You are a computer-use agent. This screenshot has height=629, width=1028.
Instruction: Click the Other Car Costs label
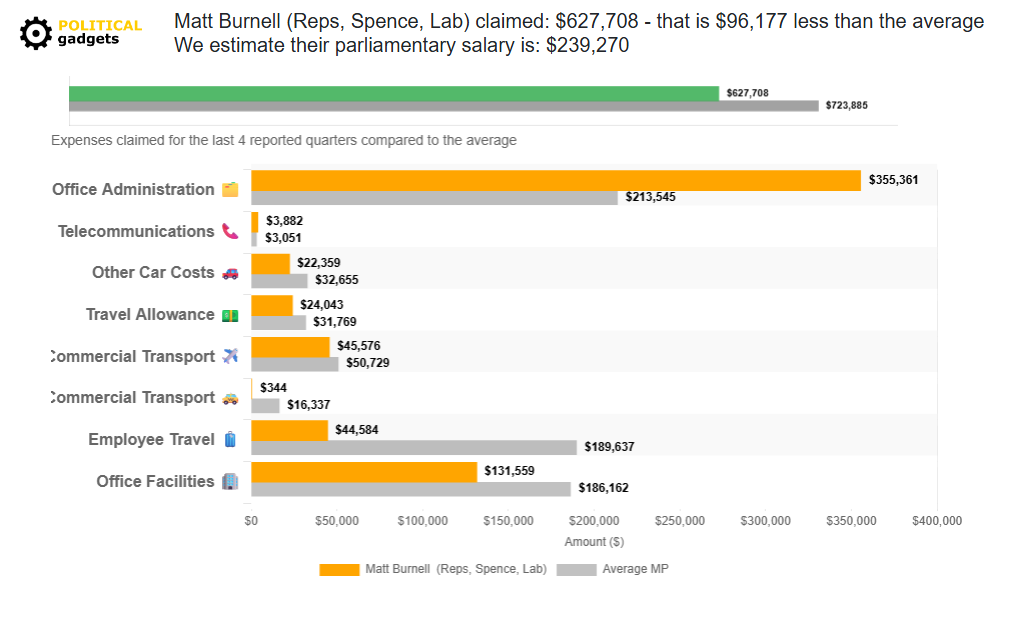153,273
